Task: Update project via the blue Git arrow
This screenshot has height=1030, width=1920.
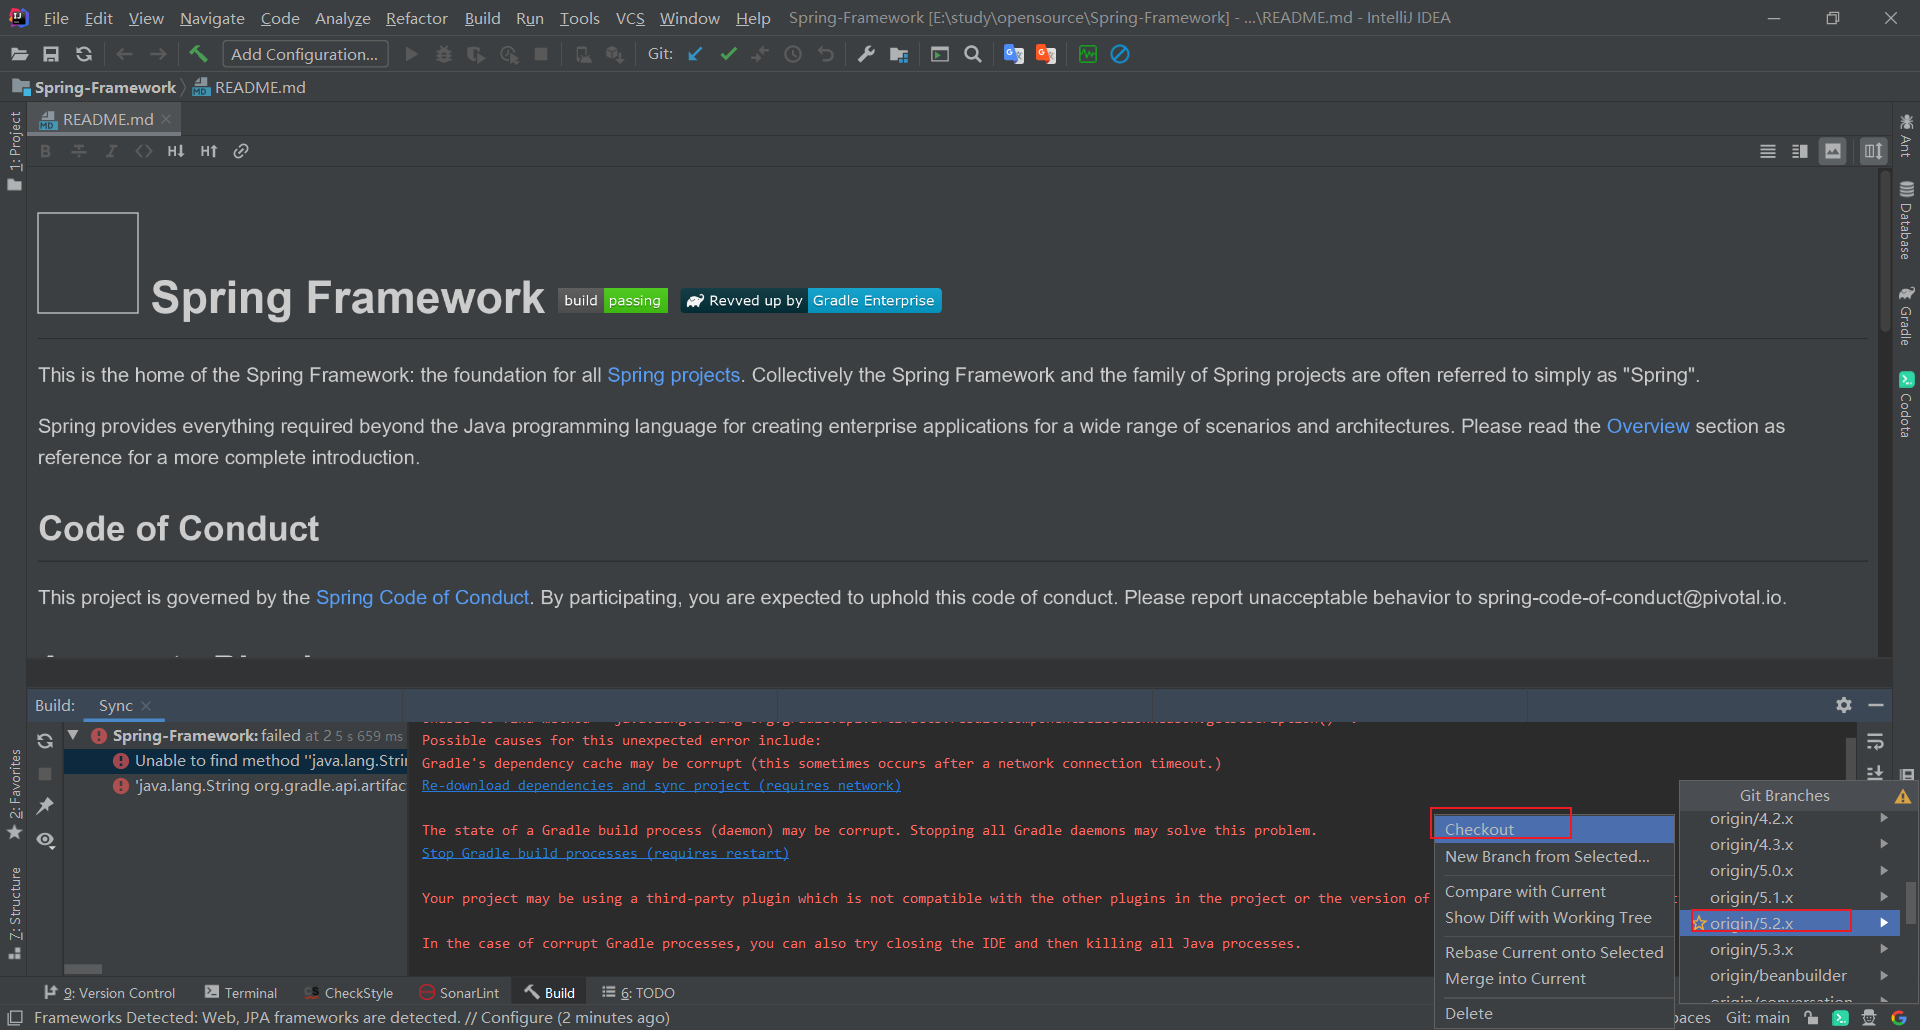Action: tap(695, 54)
